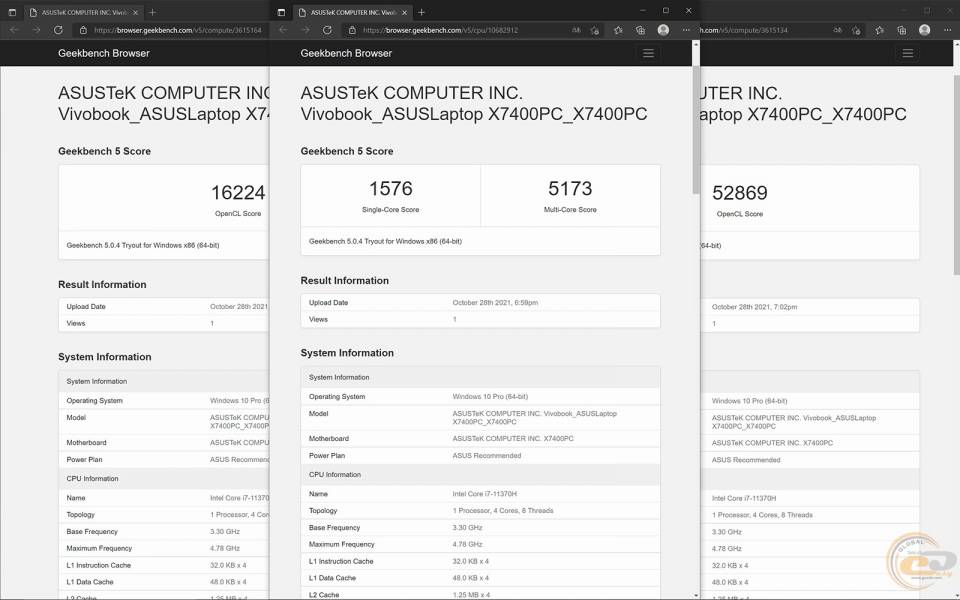
Task: Expand the hamburger menu in the right window
Action: pyautogui.click(x=908, y=53)
